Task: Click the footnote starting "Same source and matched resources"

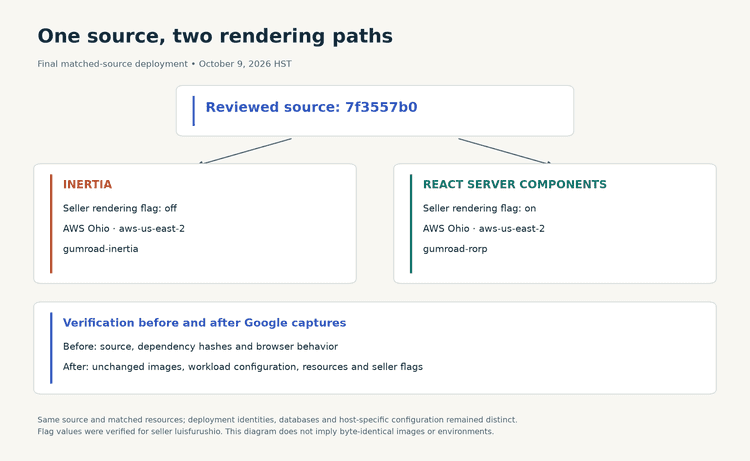Action: tap(277, 420)
